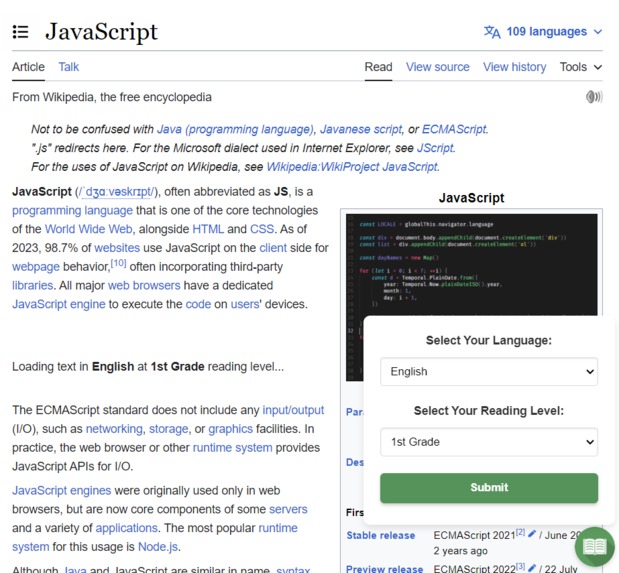619x573 pixels.
Task: Open the web browsers link
Action: pyautogui.click(x=144, y=286)
